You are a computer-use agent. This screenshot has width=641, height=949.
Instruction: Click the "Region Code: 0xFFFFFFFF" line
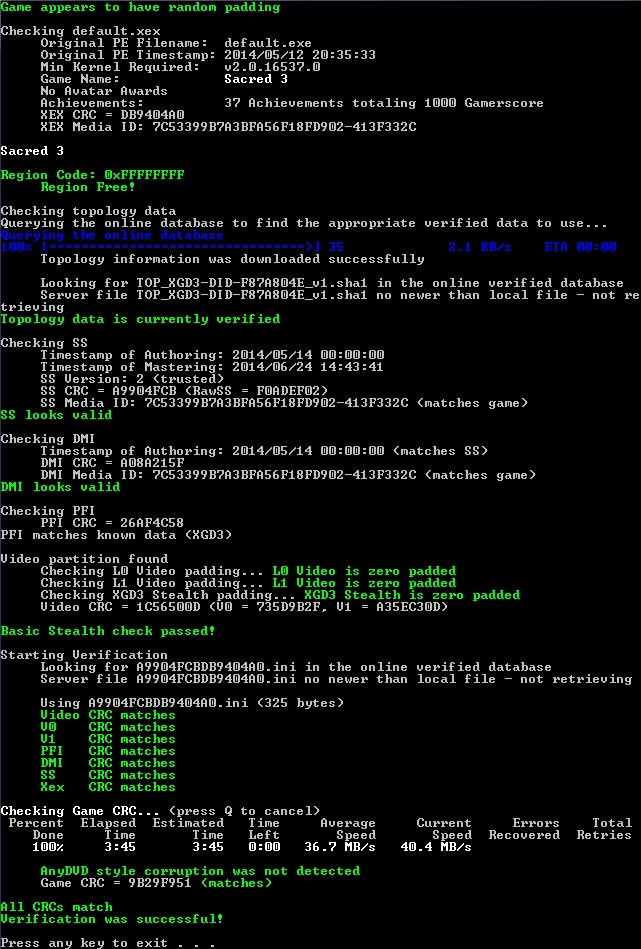click(92, 175)
